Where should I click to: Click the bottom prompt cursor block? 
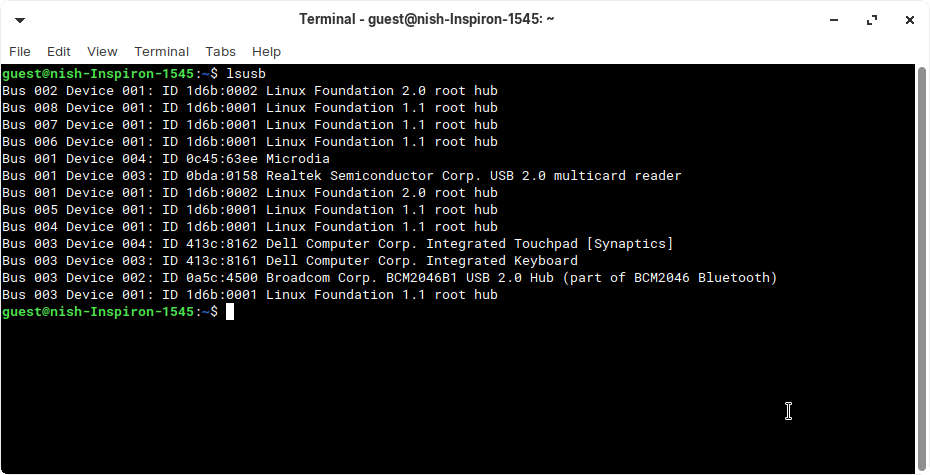tap(230, 312)
